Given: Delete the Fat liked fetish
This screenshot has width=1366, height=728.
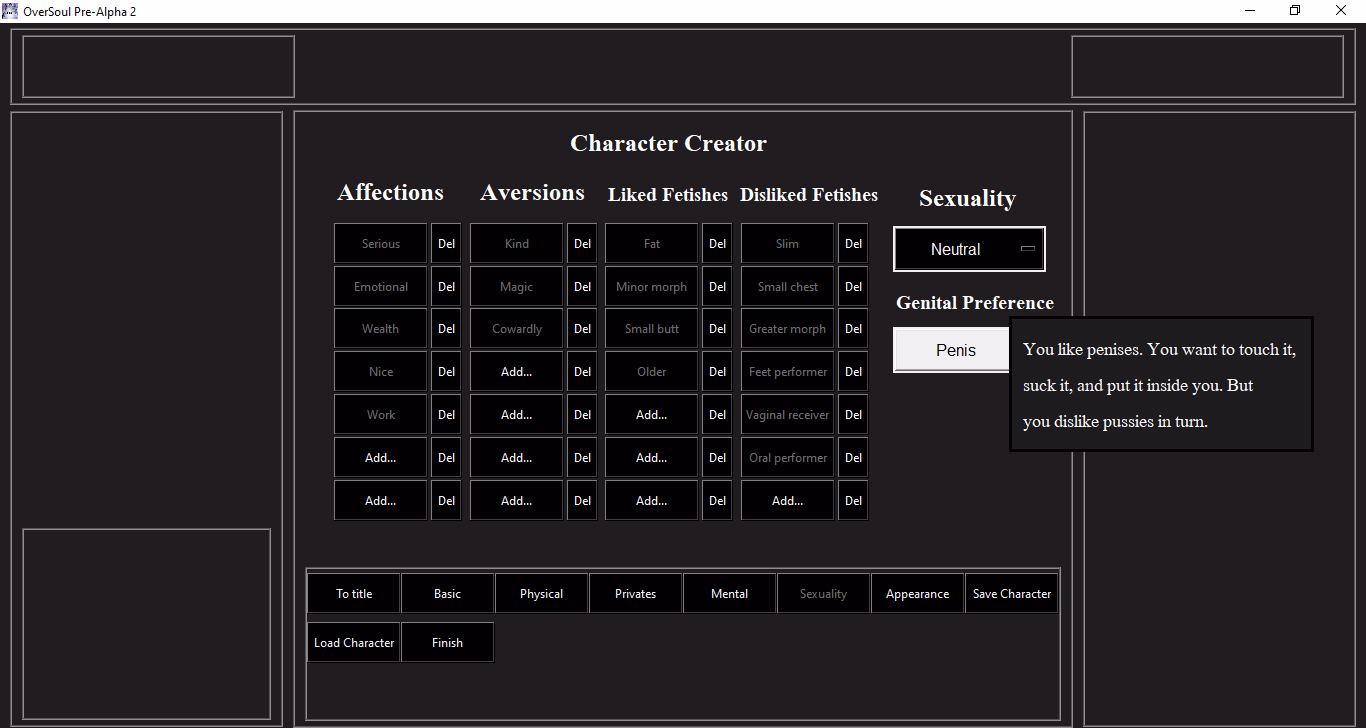Looking at the screenshot, I should click(x=718, y=243).
